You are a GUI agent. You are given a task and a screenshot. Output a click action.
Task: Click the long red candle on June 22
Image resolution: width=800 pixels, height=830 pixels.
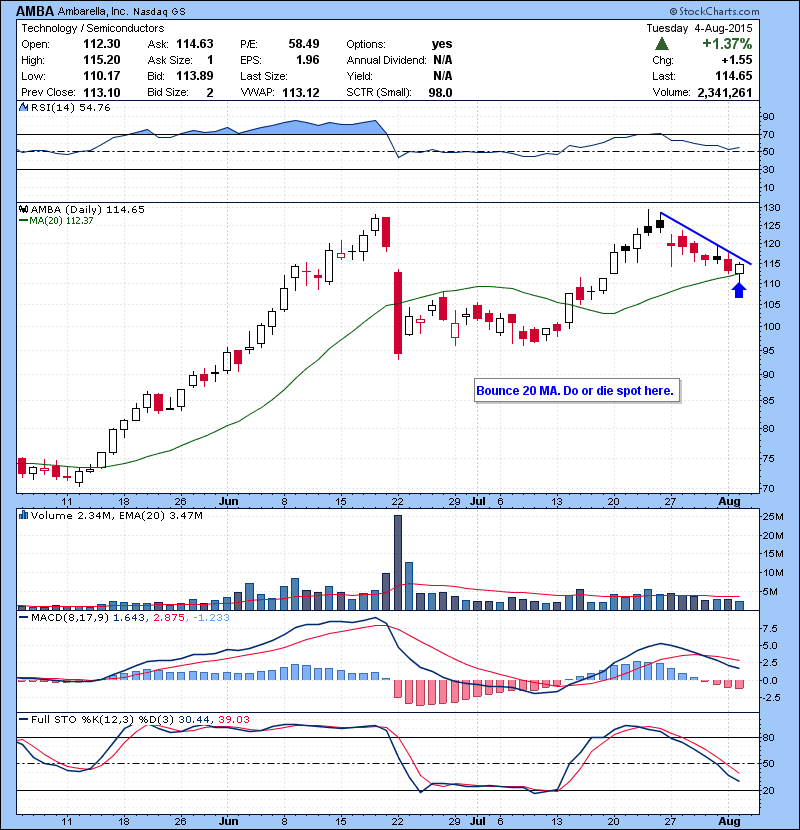click(x=398, y=313)
